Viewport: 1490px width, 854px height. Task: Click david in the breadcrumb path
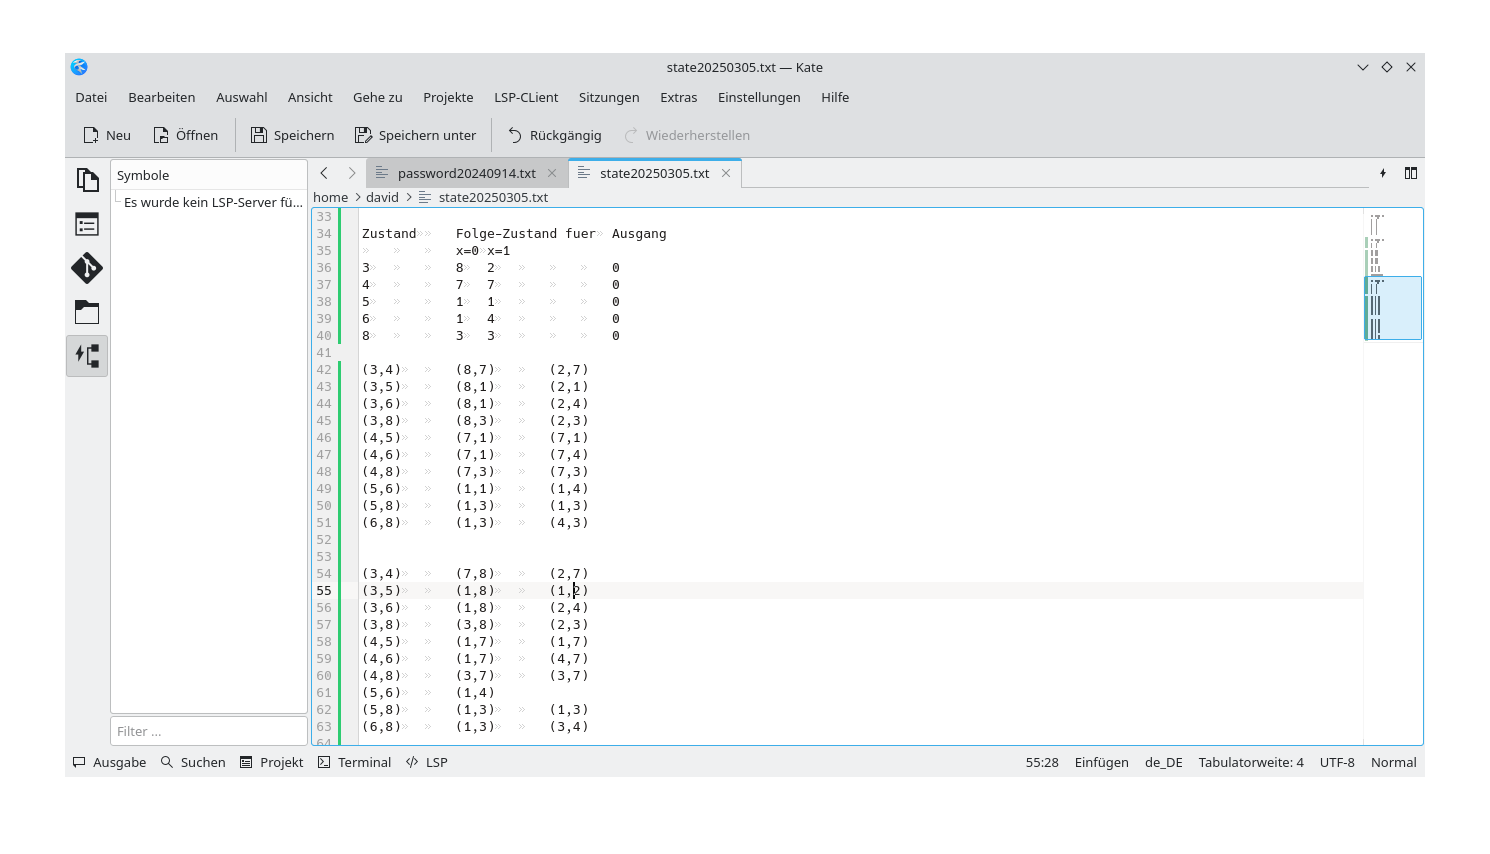tap(382, 197)
